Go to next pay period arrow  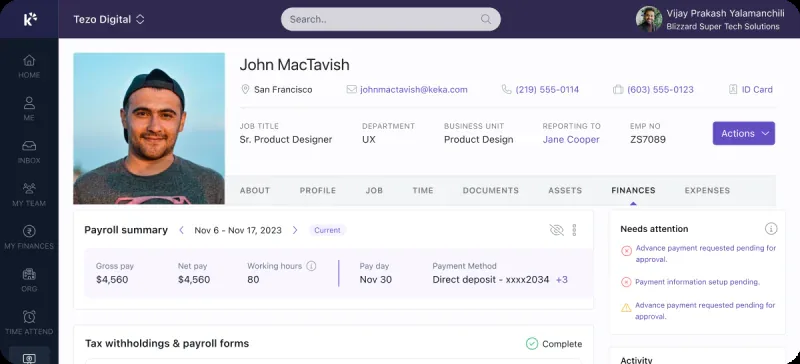[x=294, y=230]
